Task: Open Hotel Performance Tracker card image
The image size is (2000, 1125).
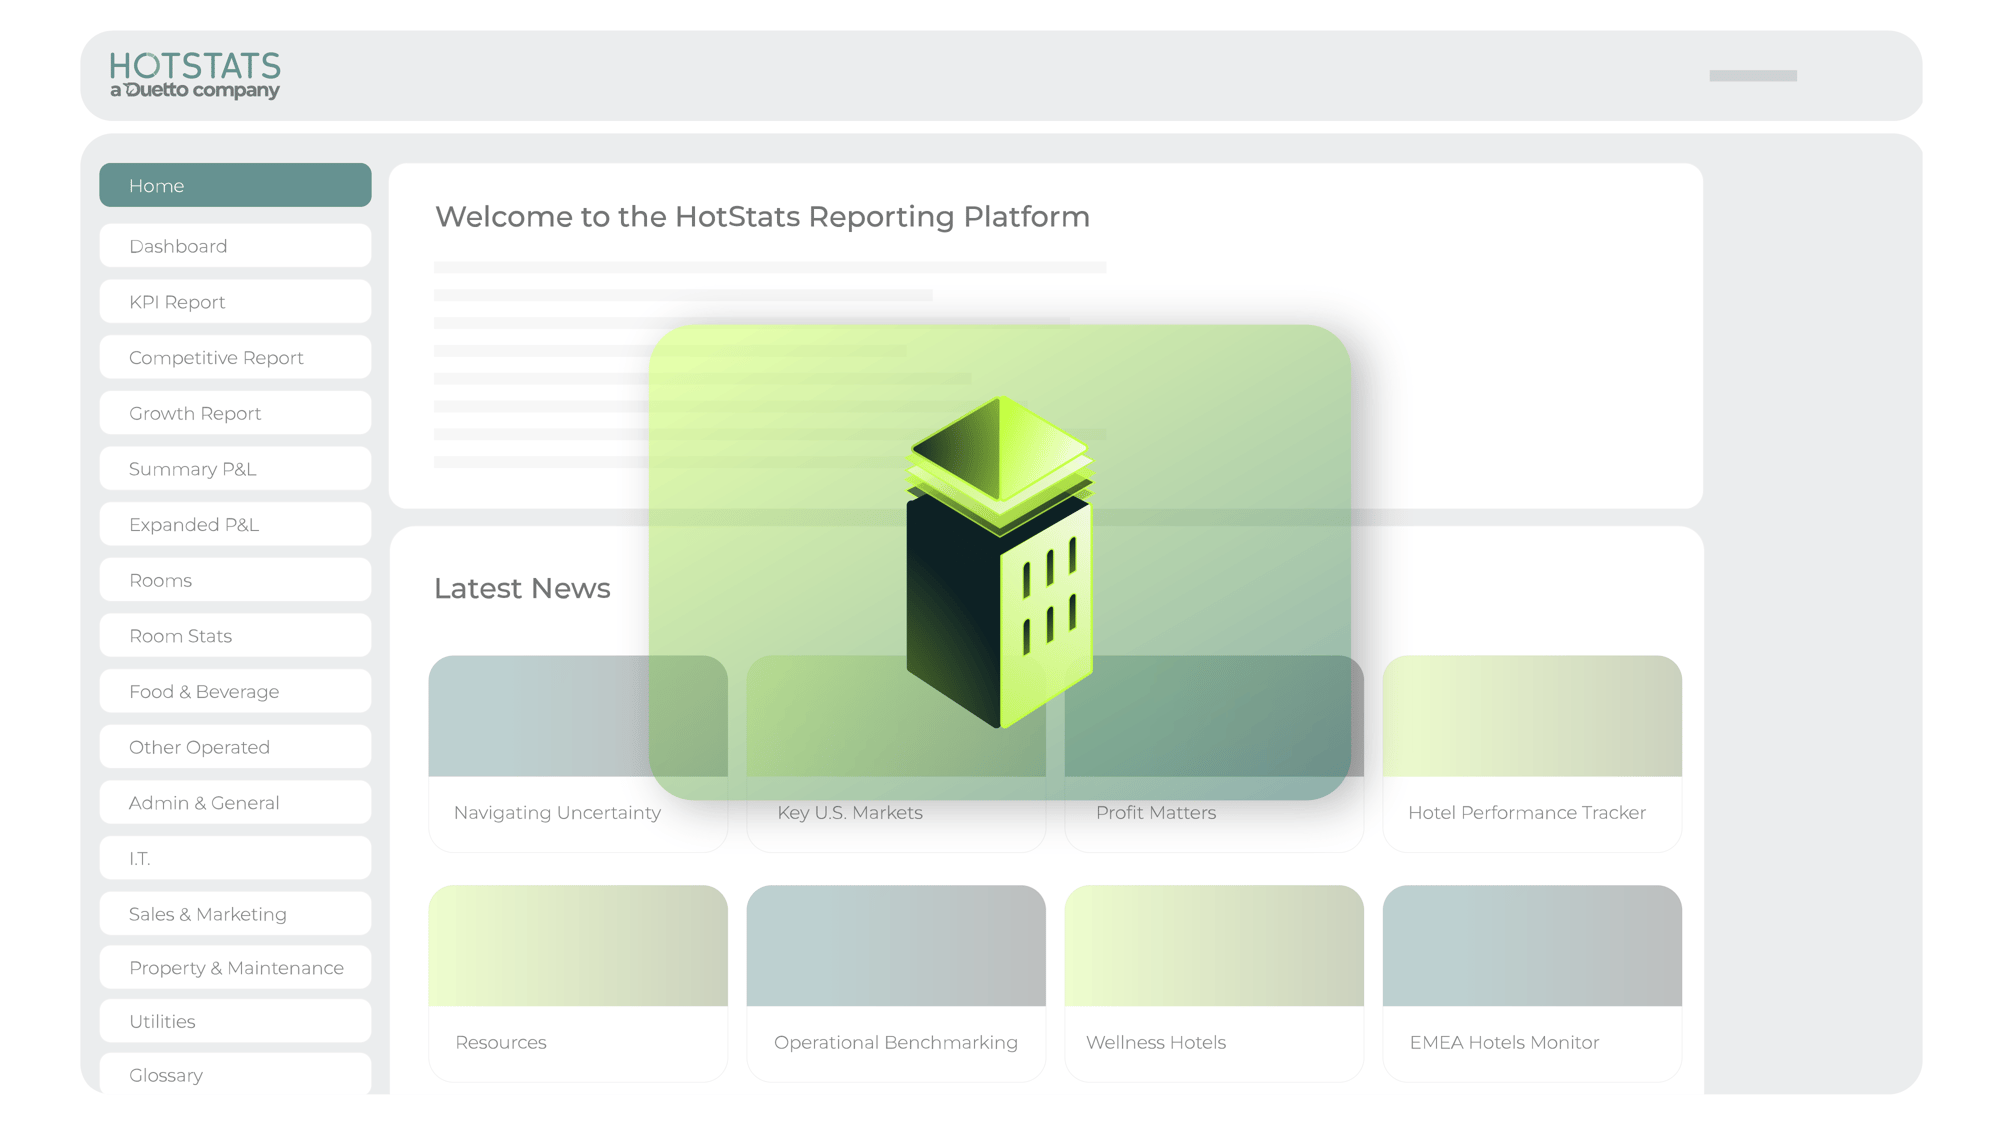Action: [x=1531, y=716]
